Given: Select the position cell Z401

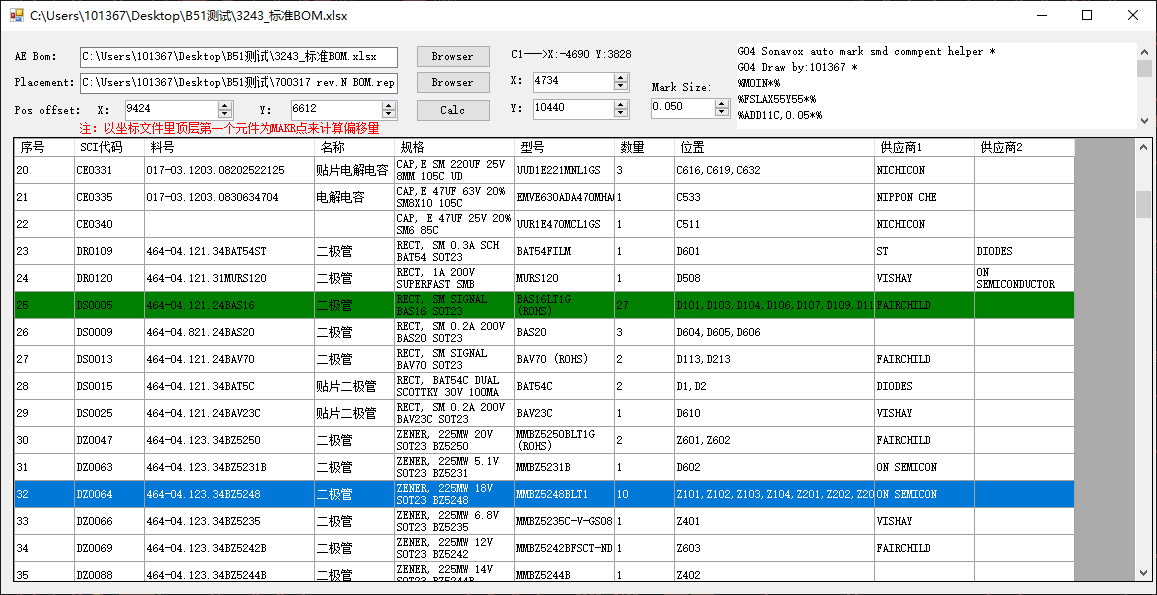Looking at the screenshot, I should pyautogui.click(x=774, y=521).
